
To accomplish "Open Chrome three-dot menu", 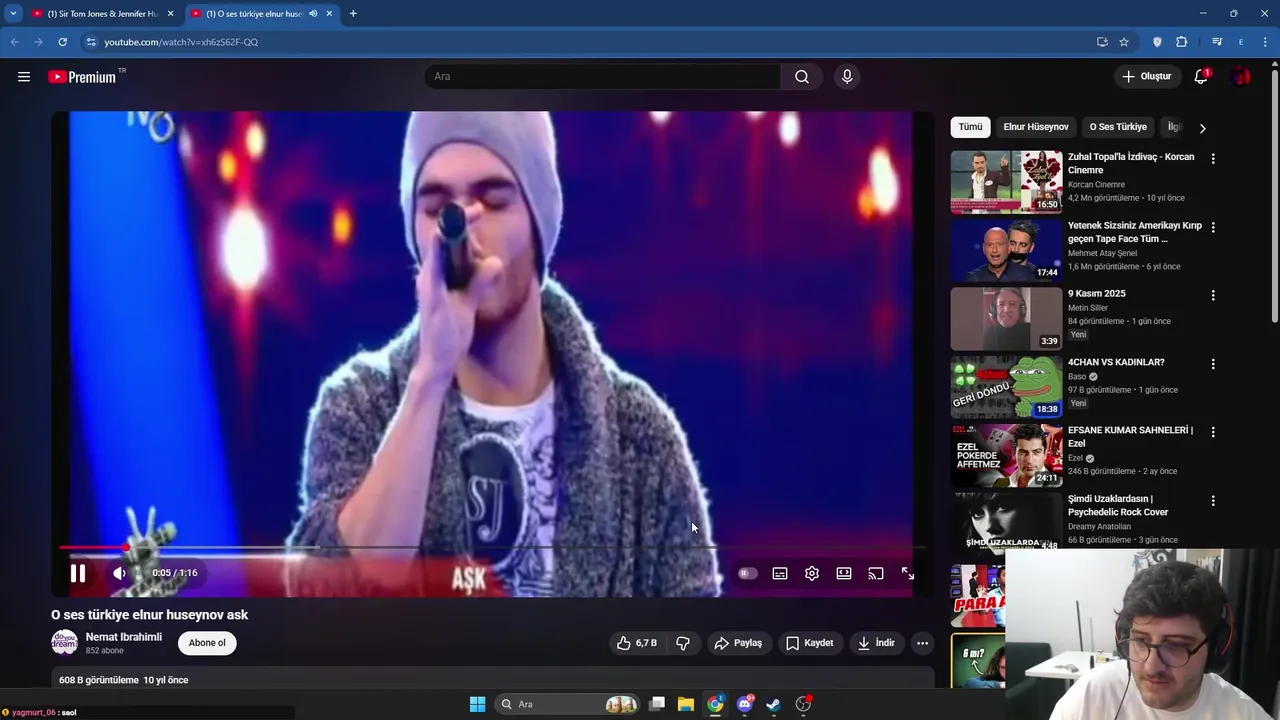I will 1265,42.
